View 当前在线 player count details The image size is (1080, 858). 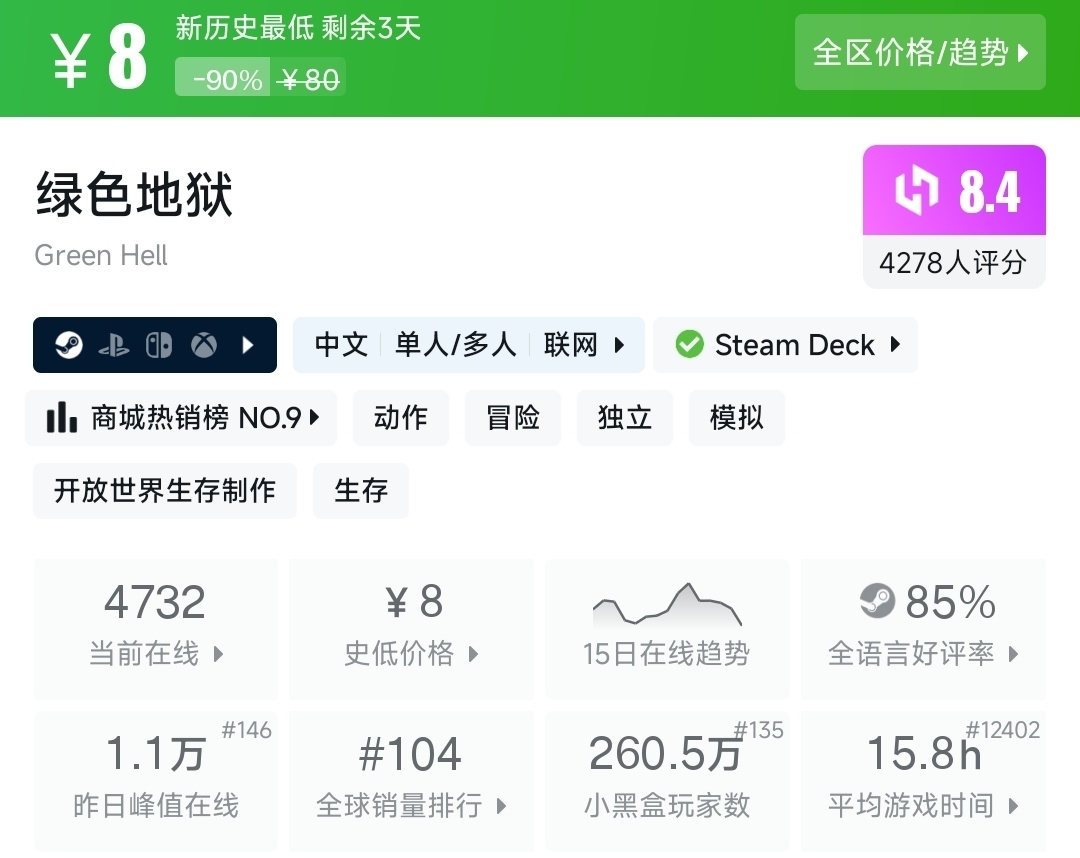coord(156,628)
